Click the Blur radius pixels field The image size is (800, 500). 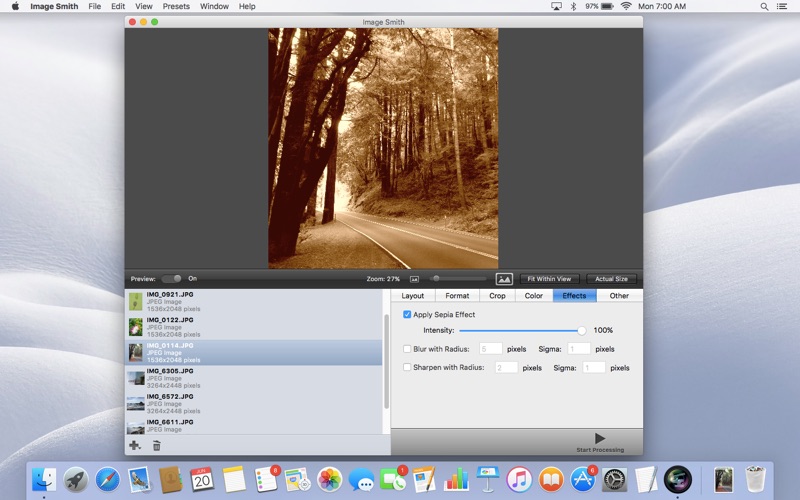pos(490,349)
